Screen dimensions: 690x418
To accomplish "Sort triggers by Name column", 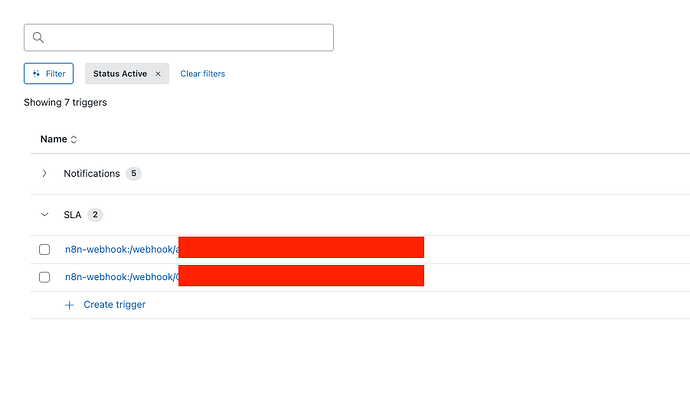I will [59, 139].
